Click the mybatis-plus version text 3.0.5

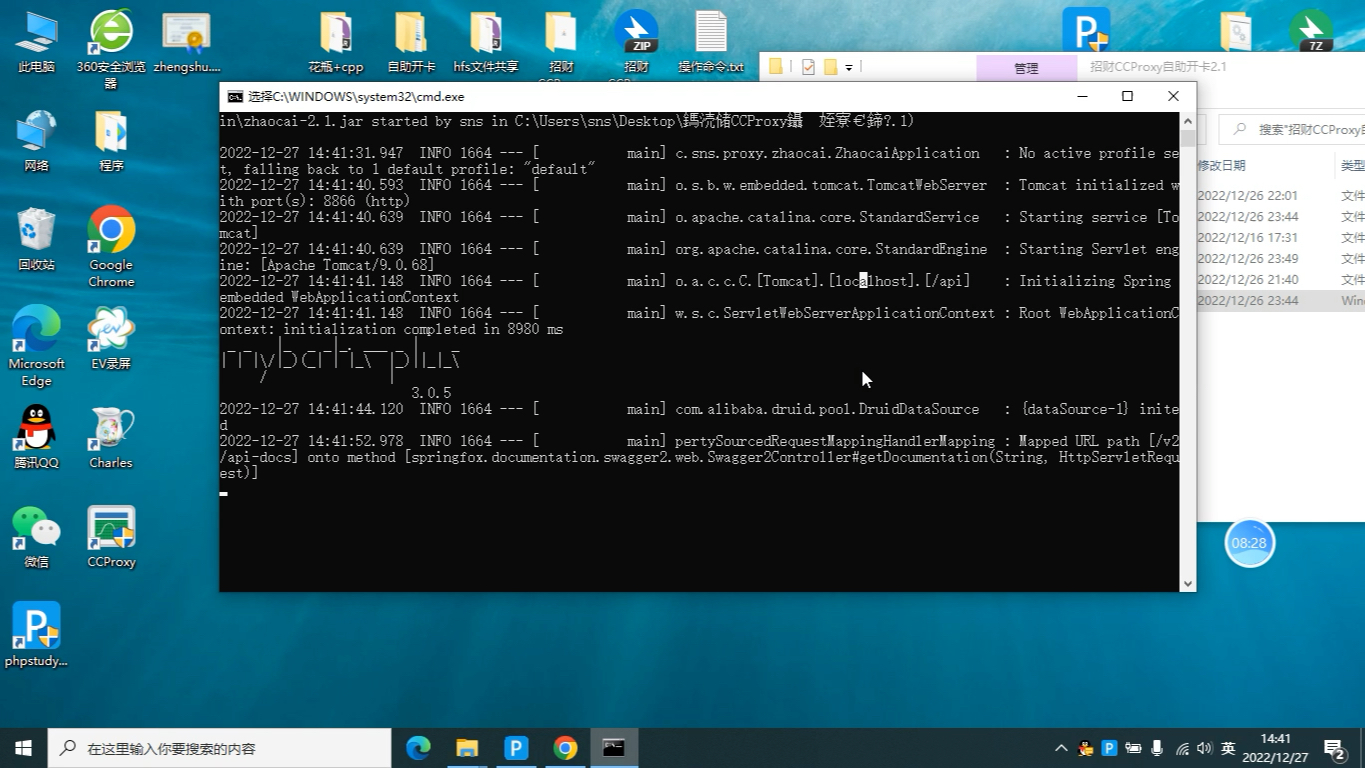tap(431, 393)
